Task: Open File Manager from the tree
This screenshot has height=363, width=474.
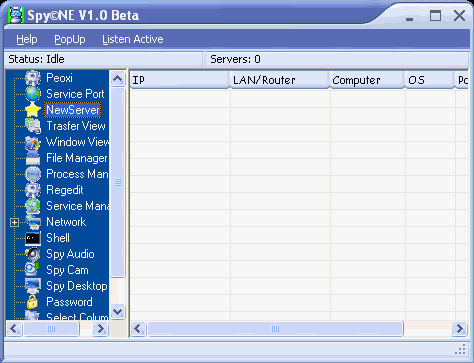Action: coord(77,158)
